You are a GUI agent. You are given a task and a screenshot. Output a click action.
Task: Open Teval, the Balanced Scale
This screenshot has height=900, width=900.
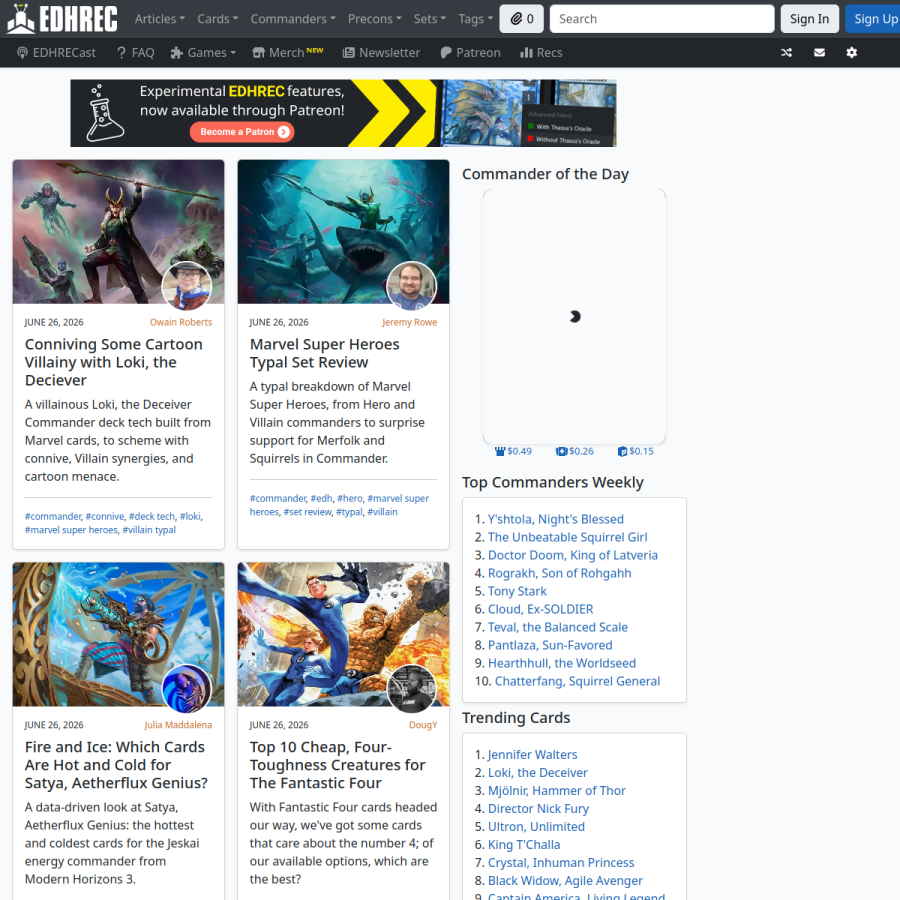pos(558,627)
